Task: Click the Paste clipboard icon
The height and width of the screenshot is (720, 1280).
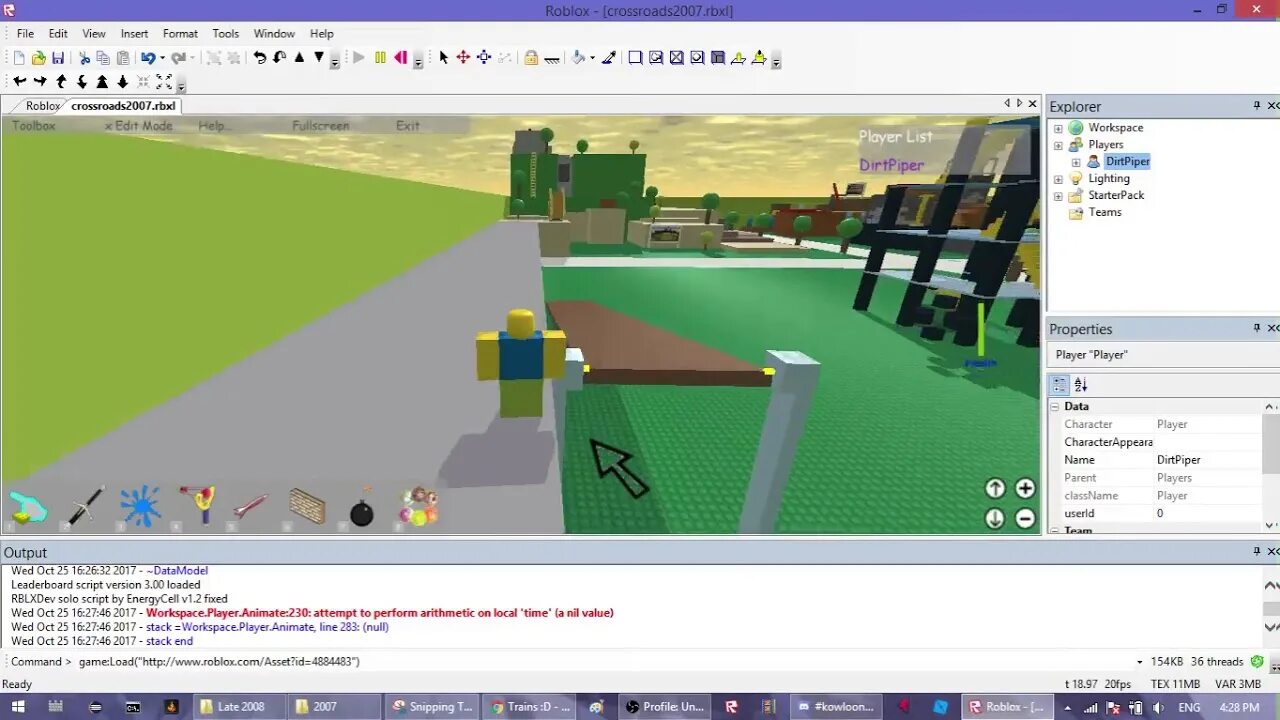Action: 123,58
